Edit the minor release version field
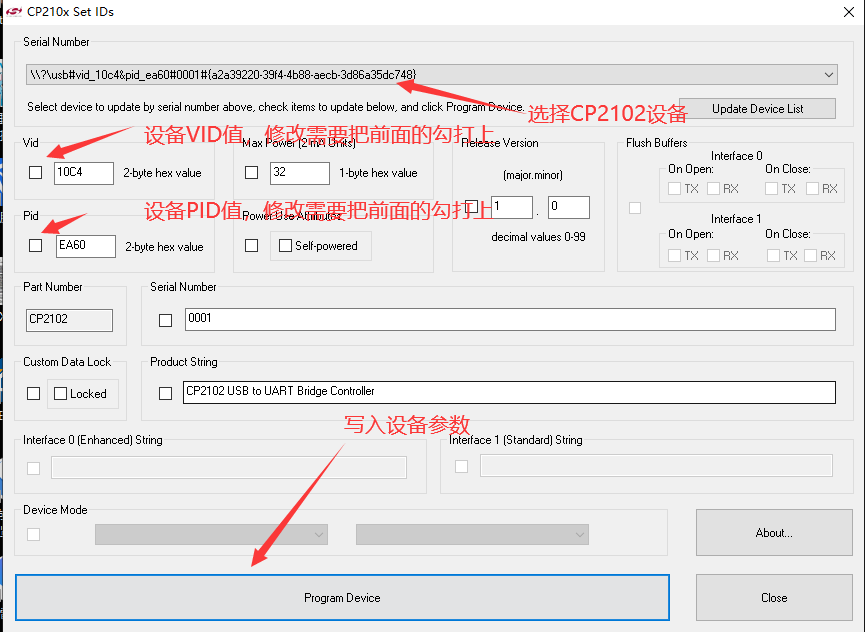The image size is (865, 632). [569, 207]
